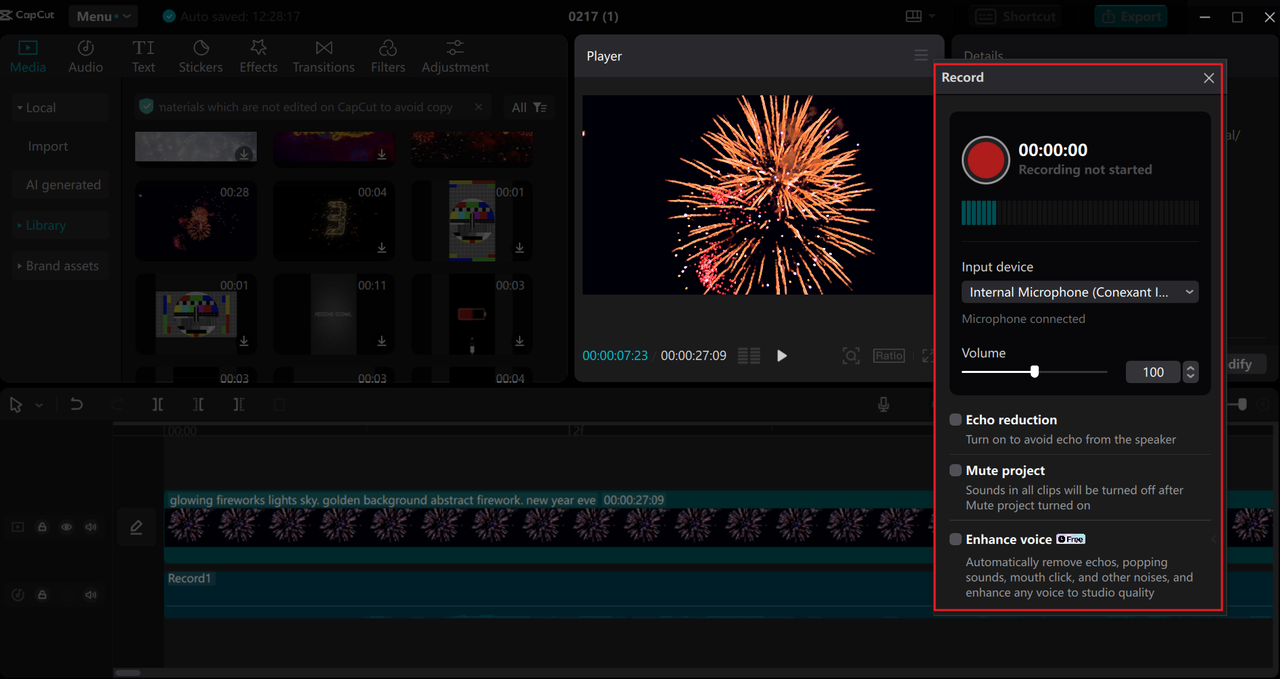This screenshot has width=1280, height=679.
Task: Open the Player panel menu icon
Action: pos(921,56)
